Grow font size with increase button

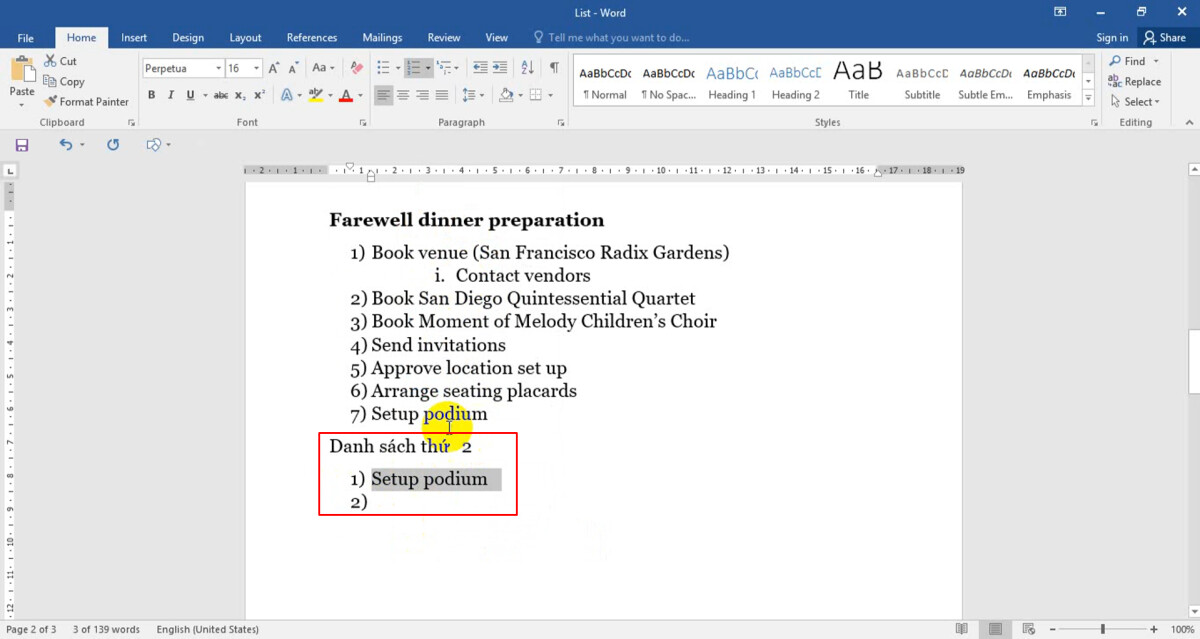pos(275,68)
